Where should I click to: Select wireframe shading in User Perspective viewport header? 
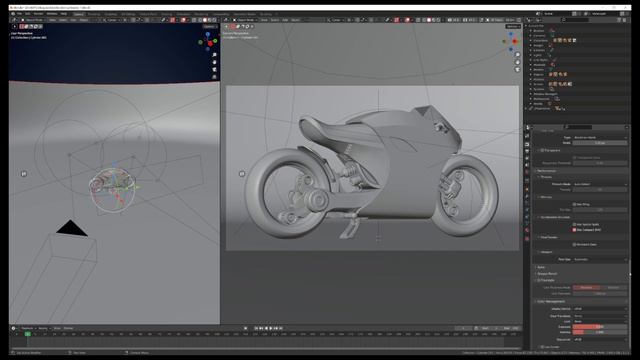[199, 20]
